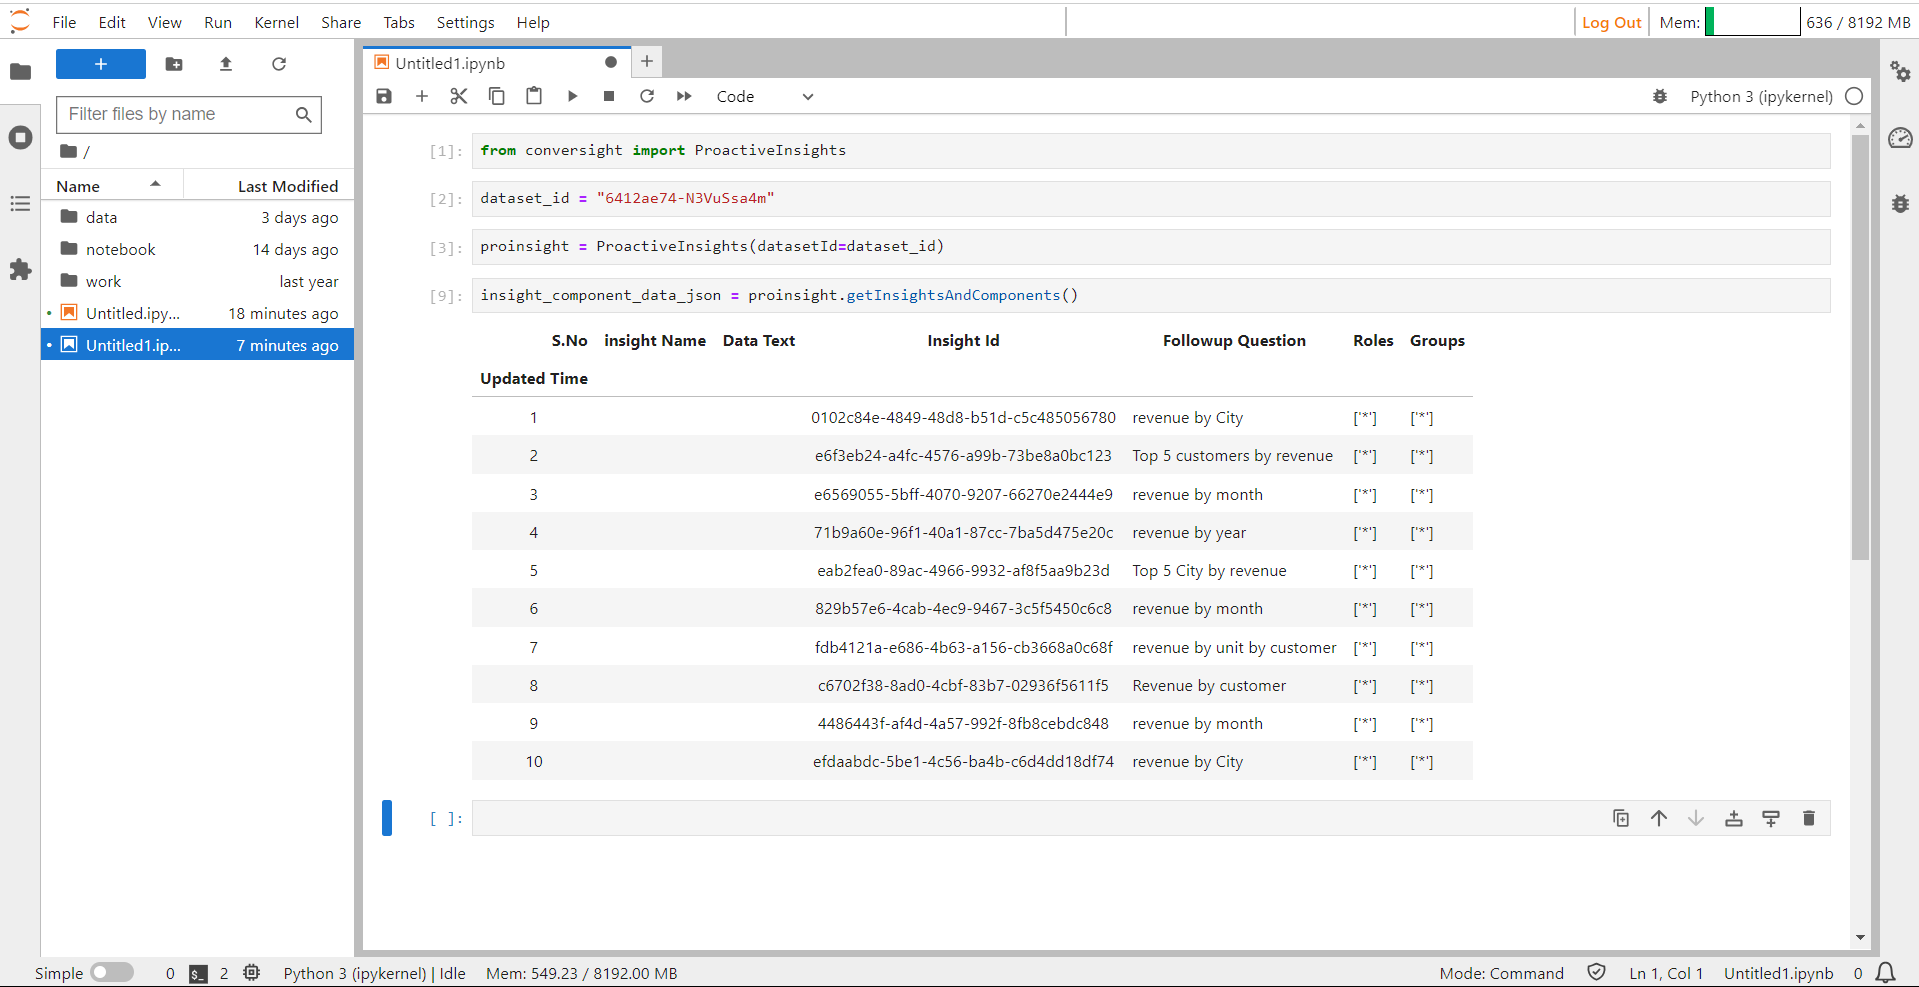The image size is (1919, 987).
Task: Select Untitled.ipynb in file list
Action: (x=198, y=313)
